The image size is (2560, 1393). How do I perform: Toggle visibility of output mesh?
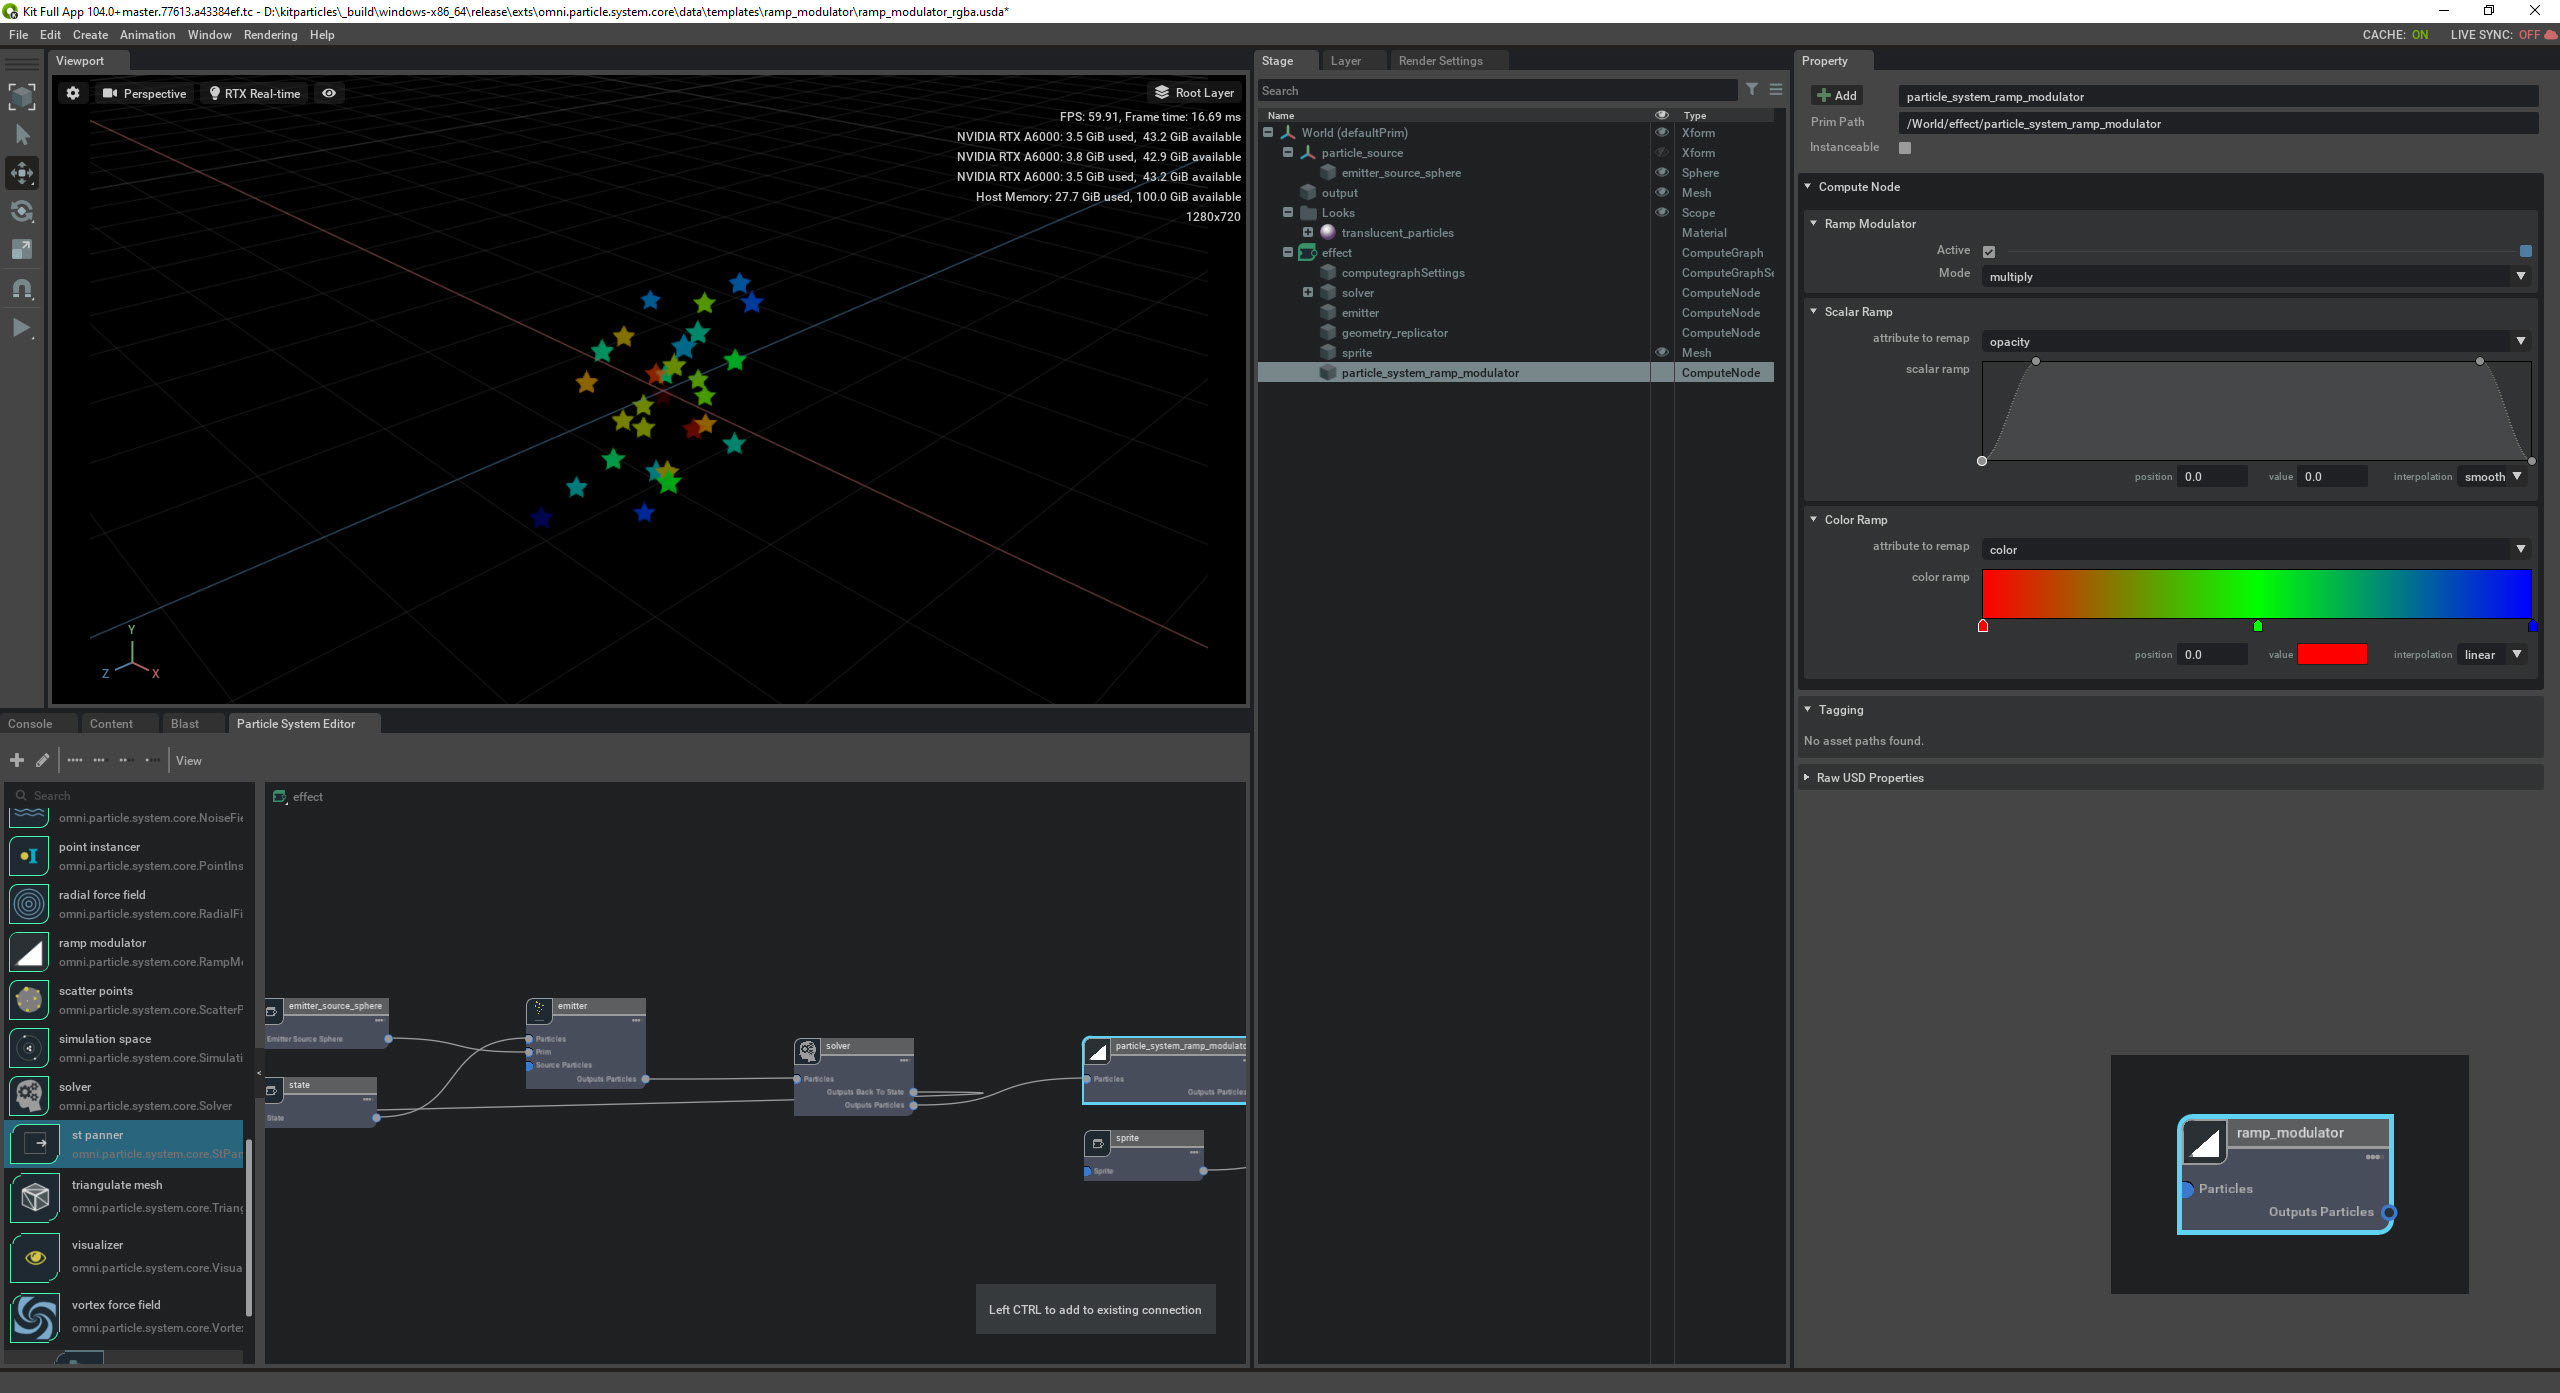click(1662, 193)
